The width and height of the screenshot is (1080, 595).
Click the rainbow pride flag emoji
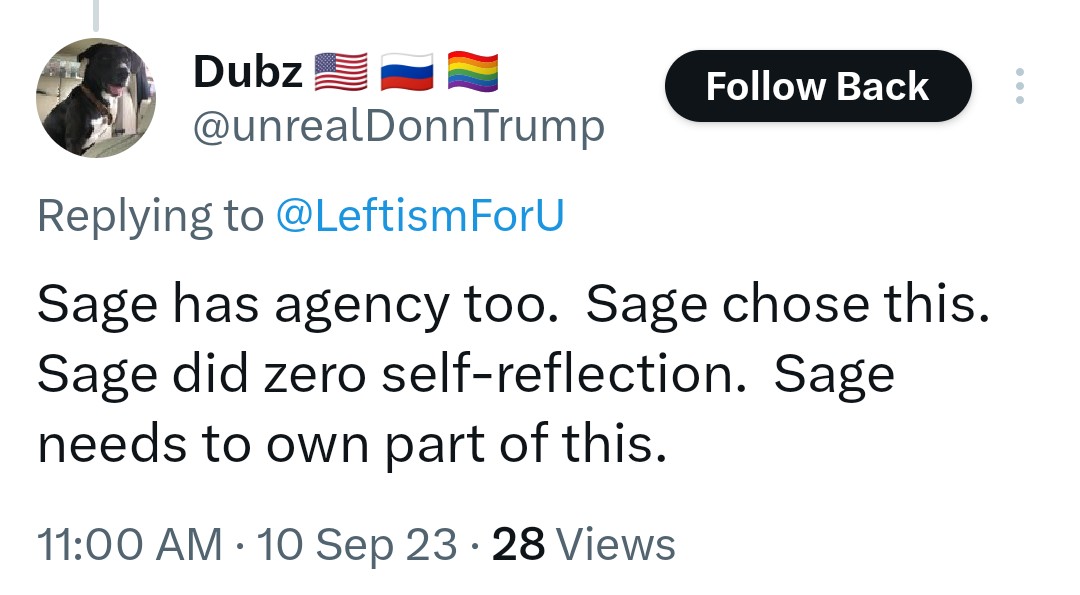click(472, 72)
